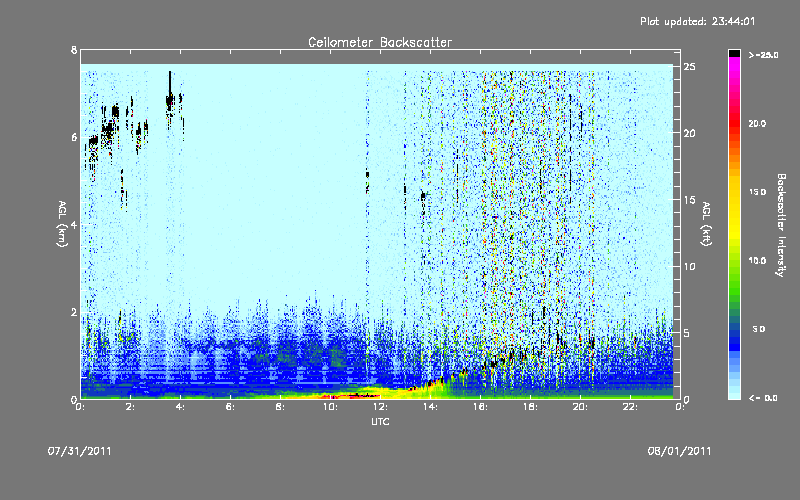800x500 pixels.
Task: Click the start date 07/31/2011
Action: (x=80, y=451)
